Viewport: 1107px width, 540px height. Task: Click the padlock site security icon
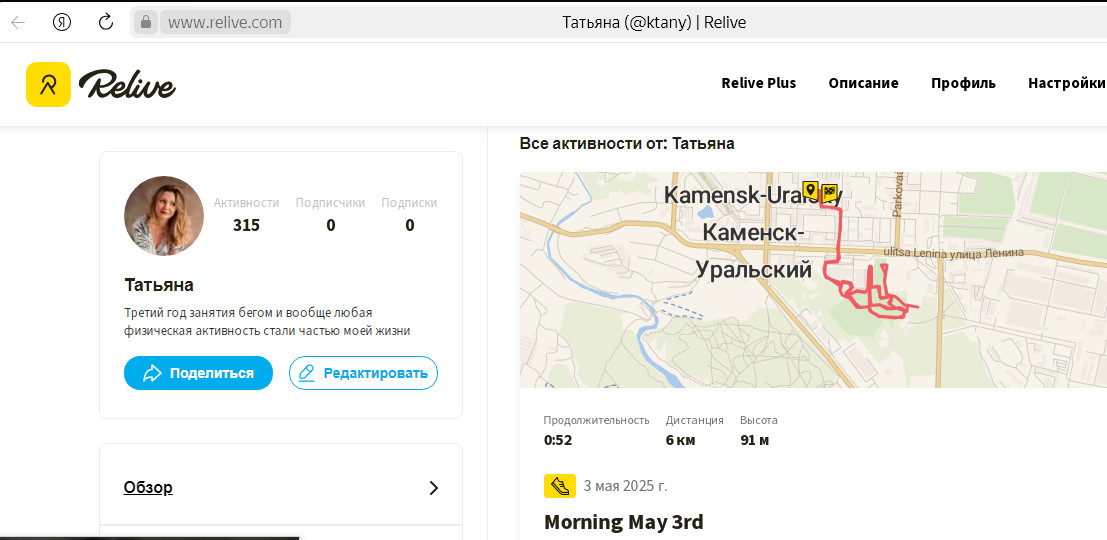(146, 23)
